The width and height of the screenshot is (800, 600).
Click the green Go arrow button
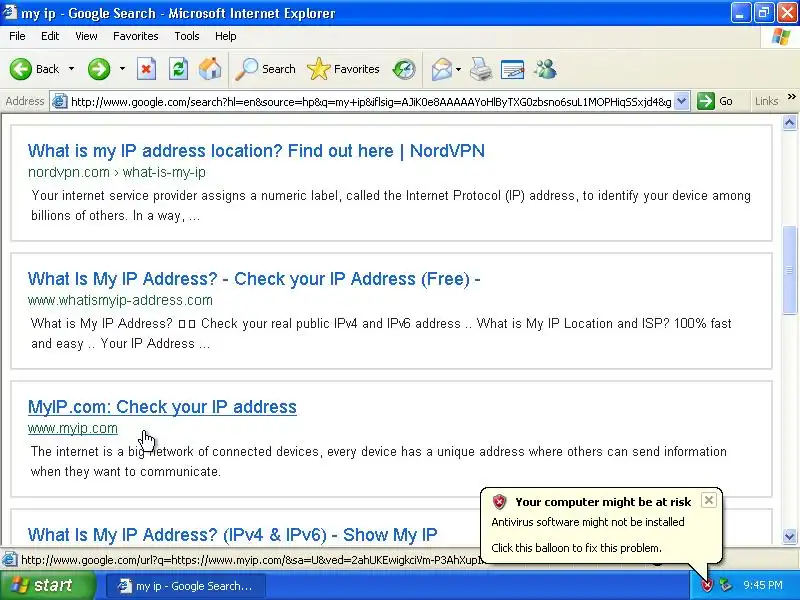click(x=706, y=101)
